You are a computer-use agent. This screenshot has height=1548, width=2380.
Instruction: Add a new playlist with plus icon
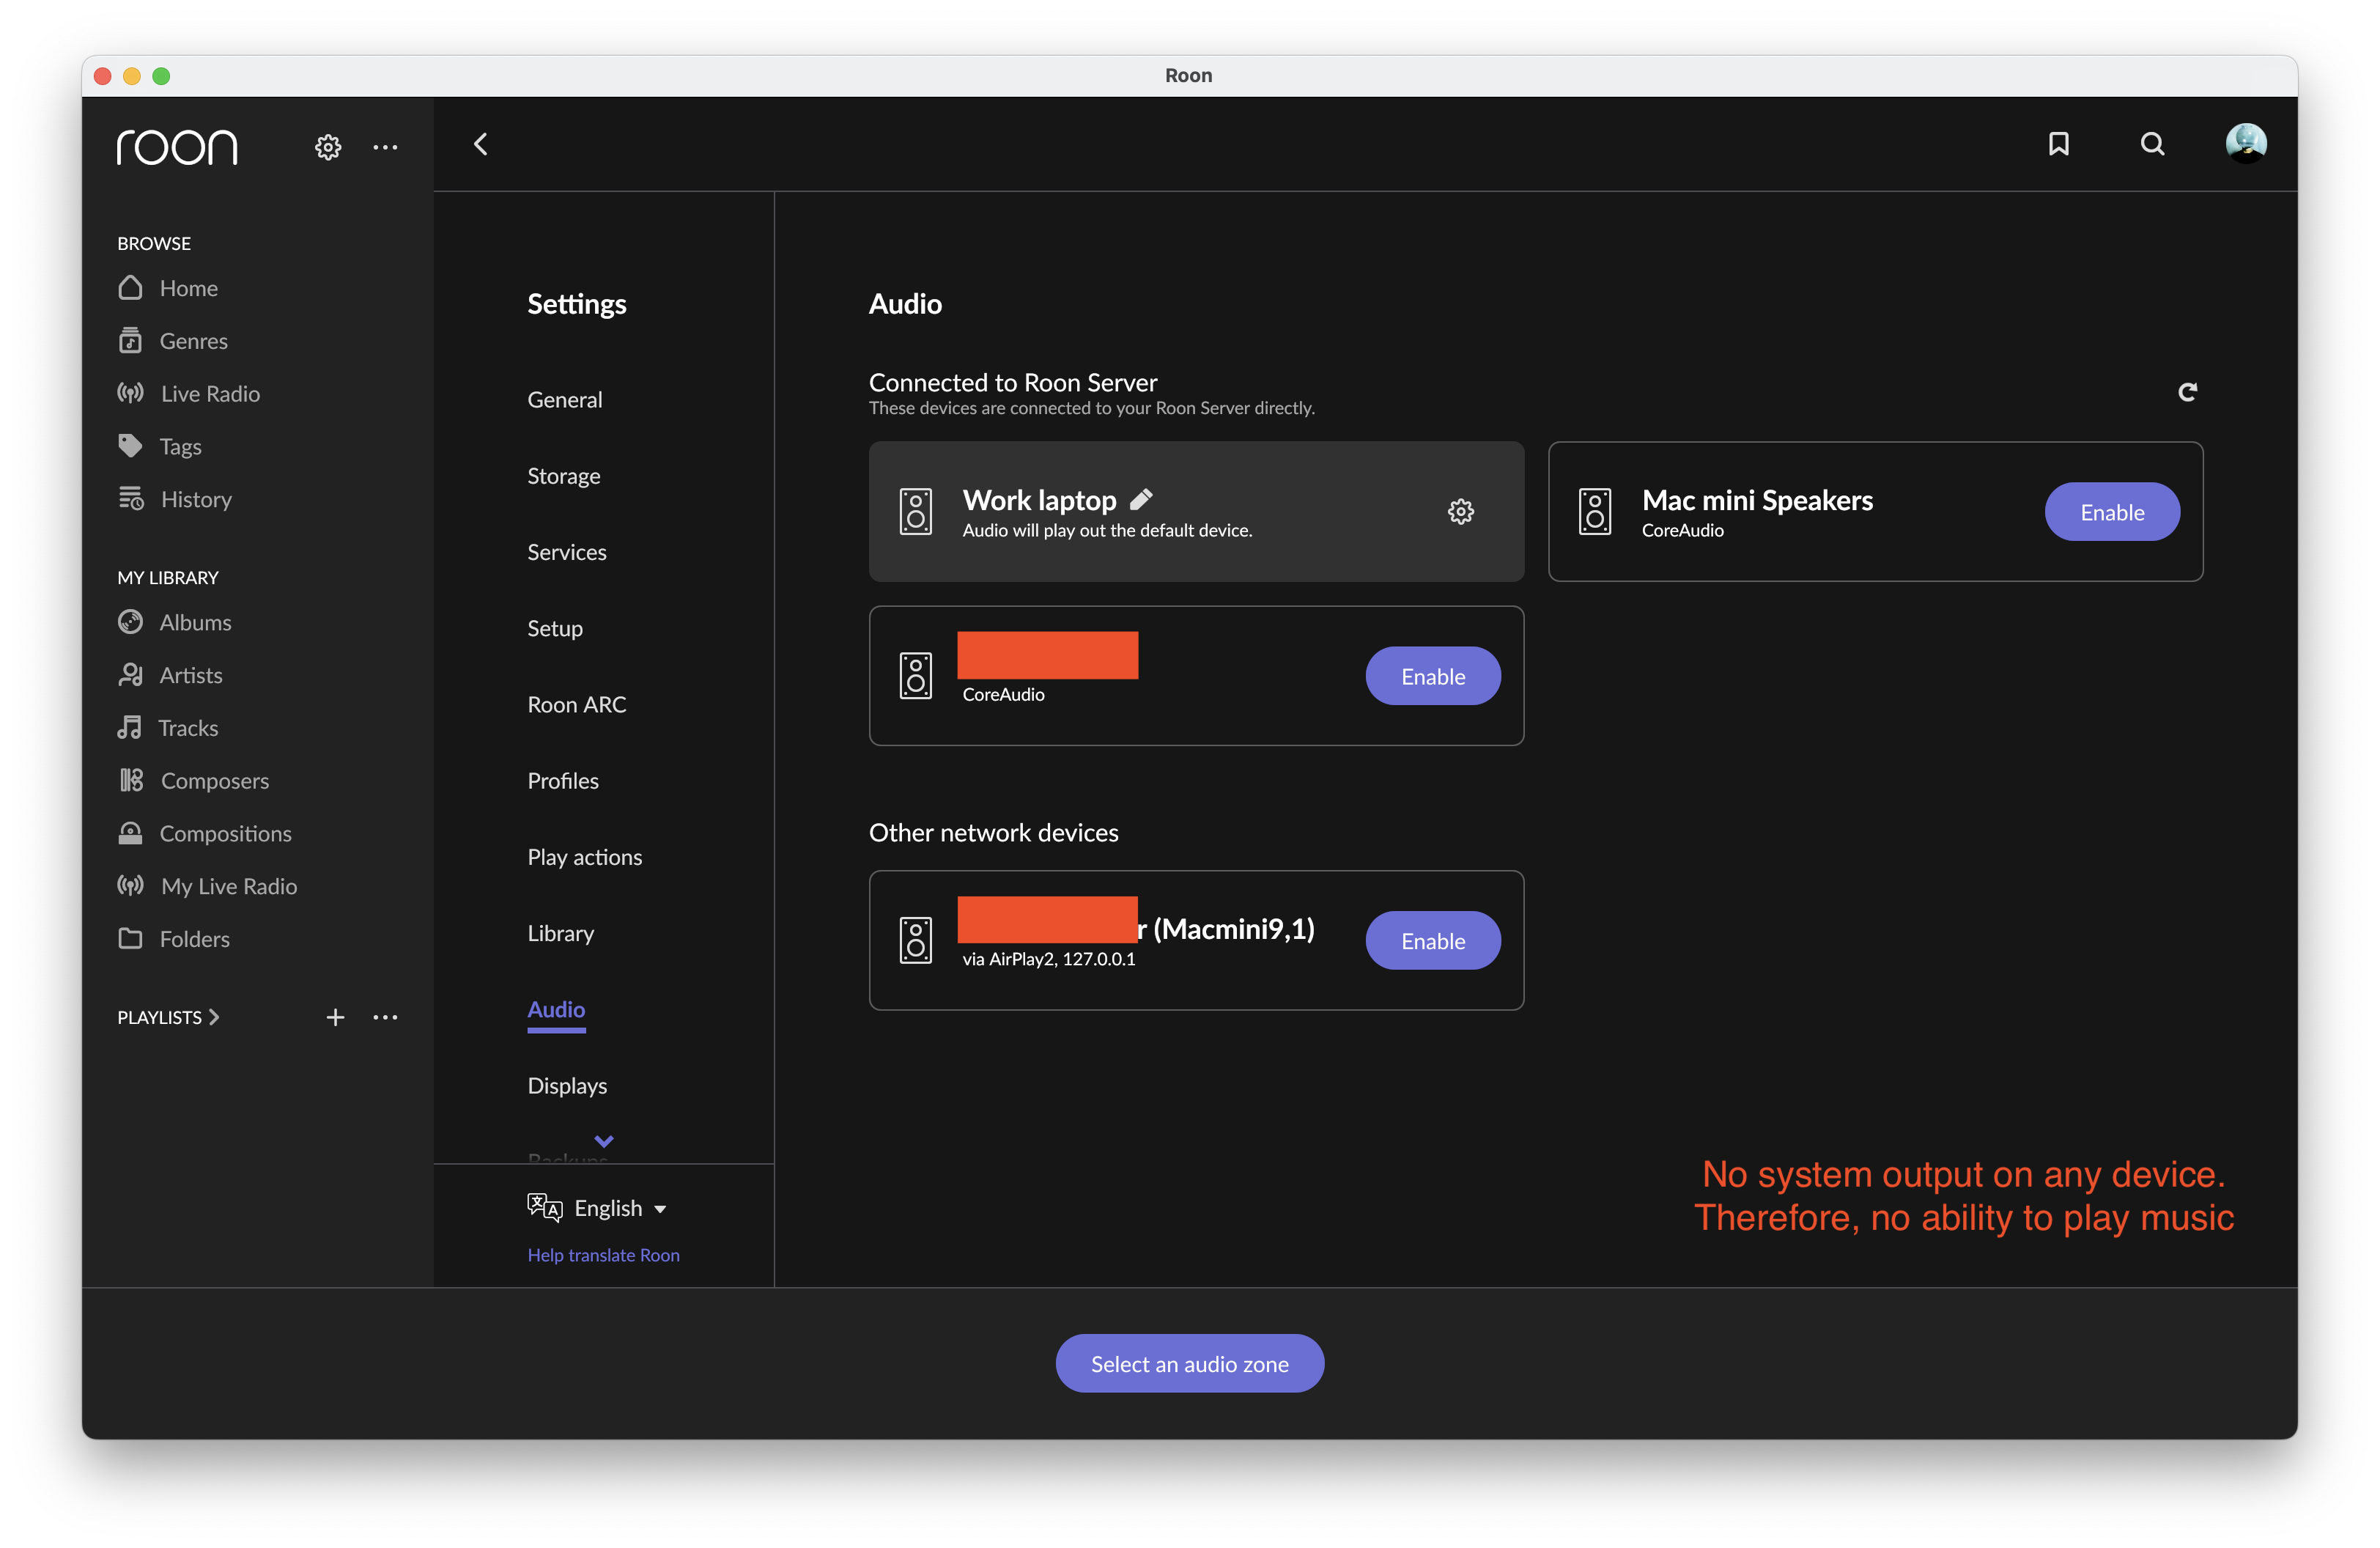[335, 1017]
